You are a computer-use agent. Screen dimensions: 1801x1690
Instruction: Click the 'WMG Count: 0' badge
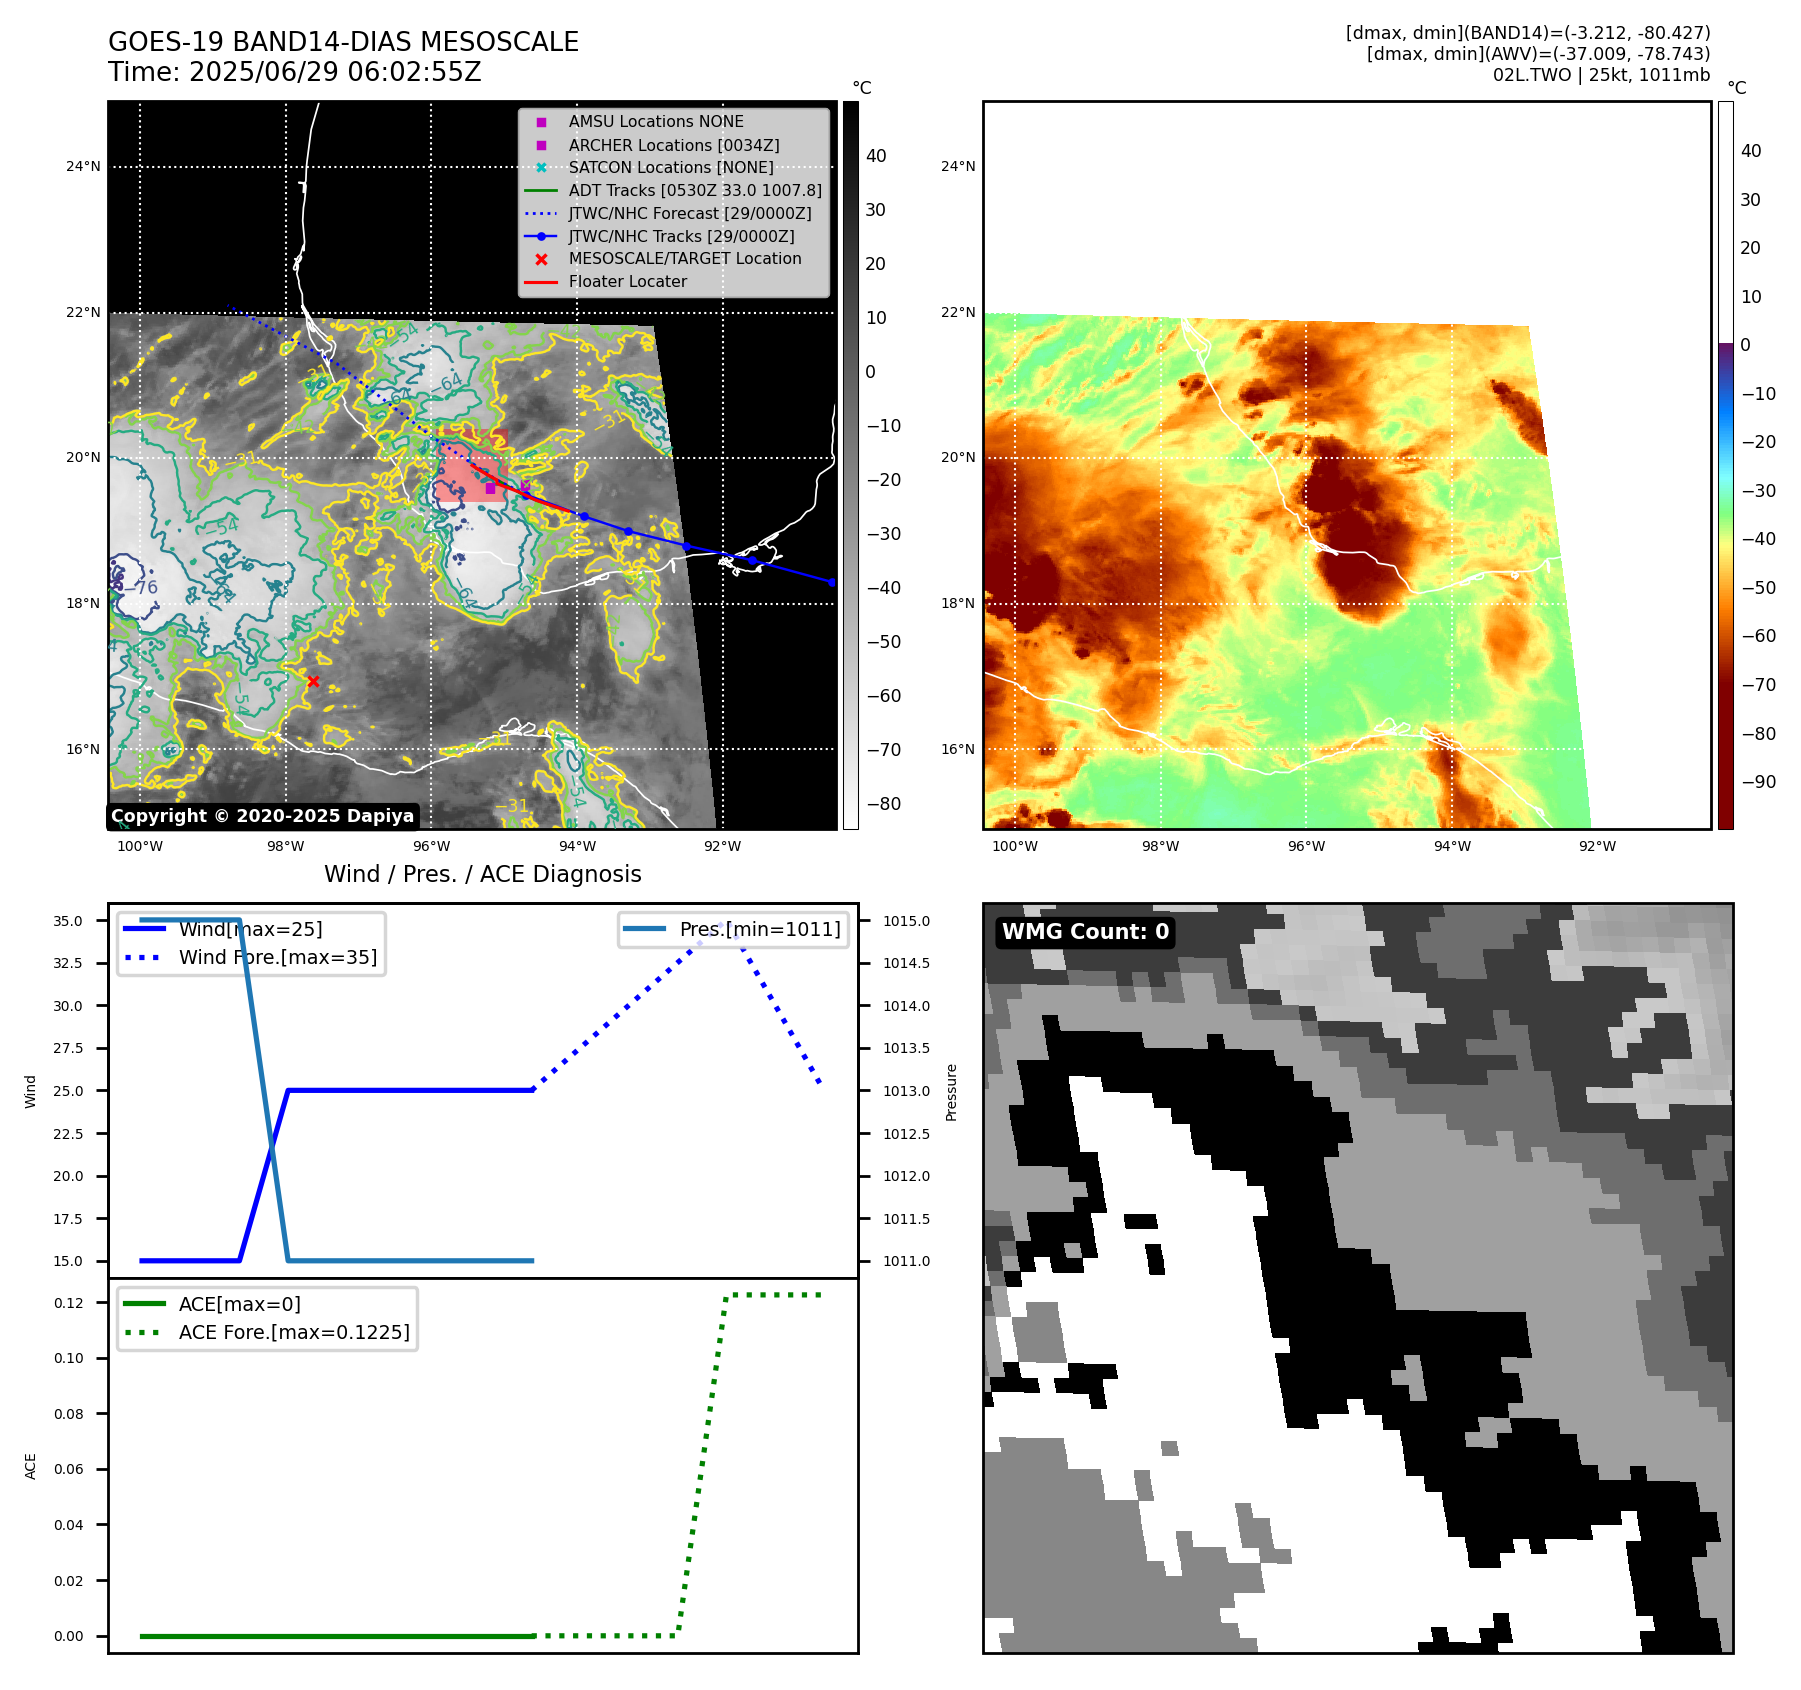[1085, 932]
